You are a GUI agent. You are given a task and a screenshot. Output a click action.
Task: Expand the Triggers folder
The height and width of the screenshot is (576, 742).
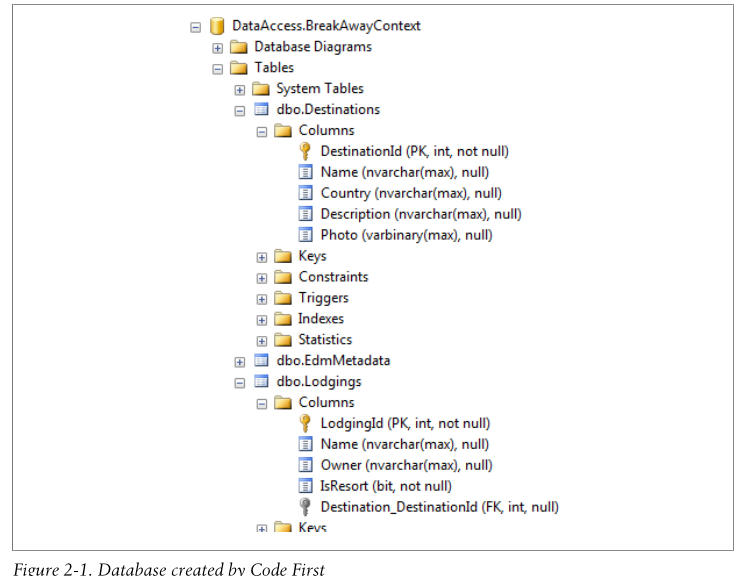262,299
